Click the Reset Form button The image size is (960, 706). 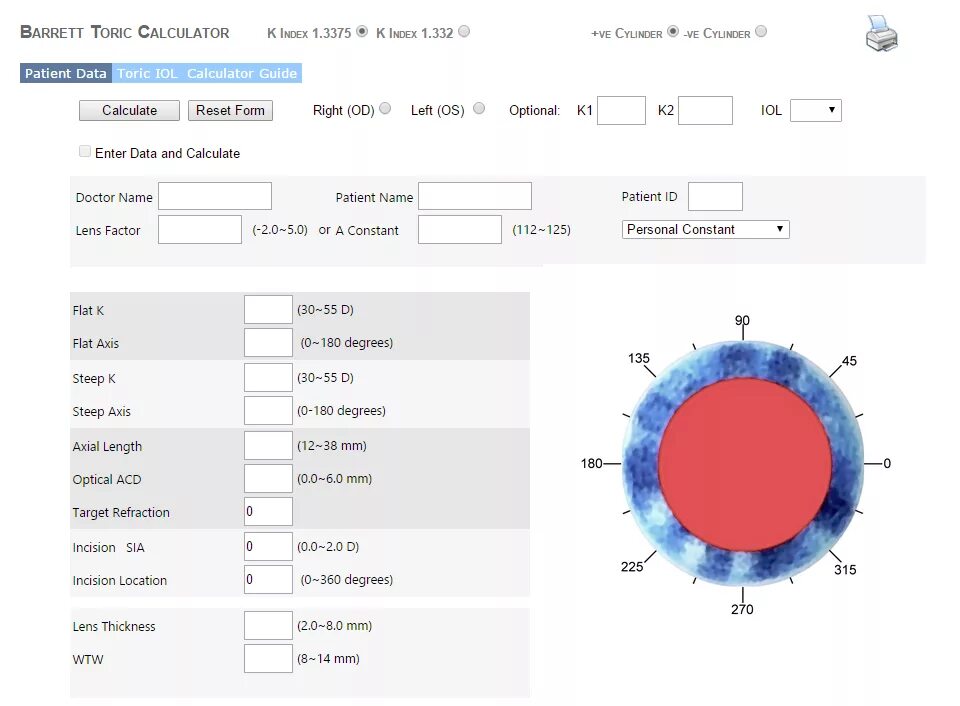point(230,110)
